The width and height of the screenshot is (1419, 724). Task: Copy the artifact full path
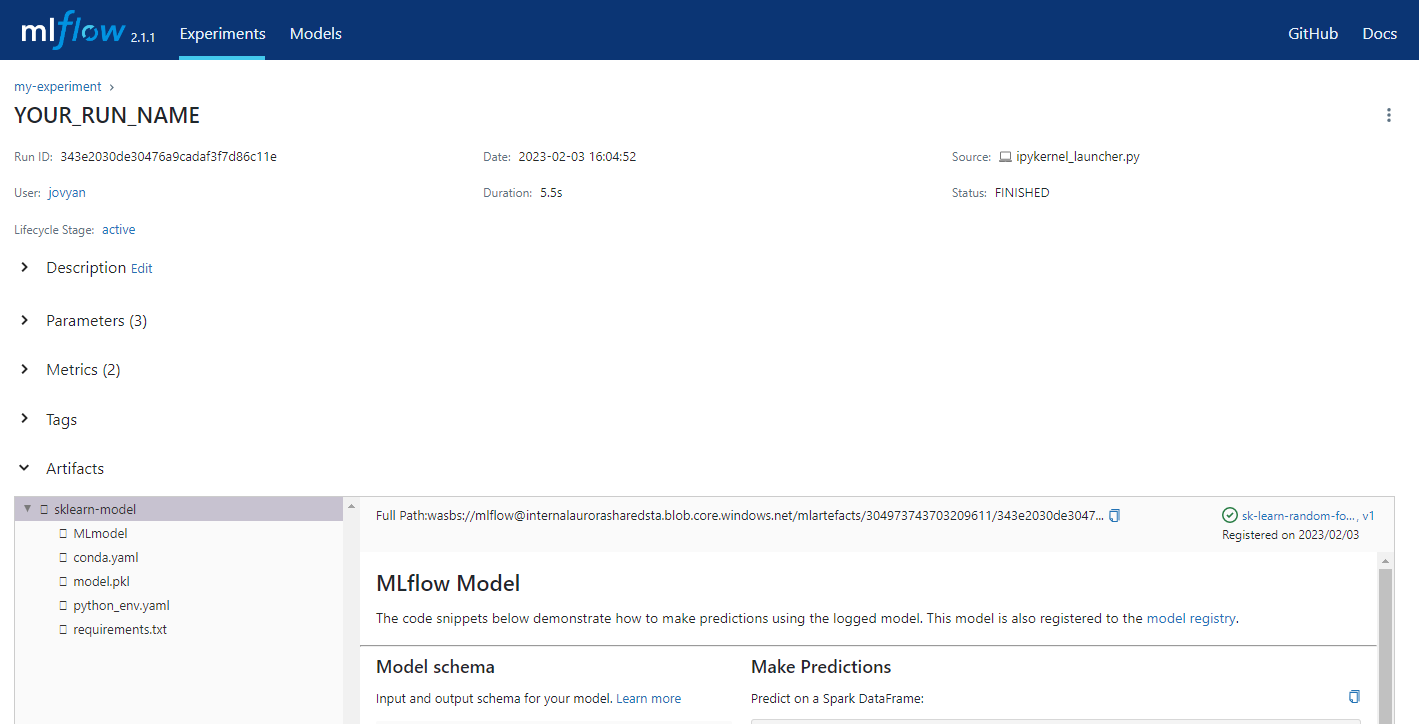(x=1114, y=515)
